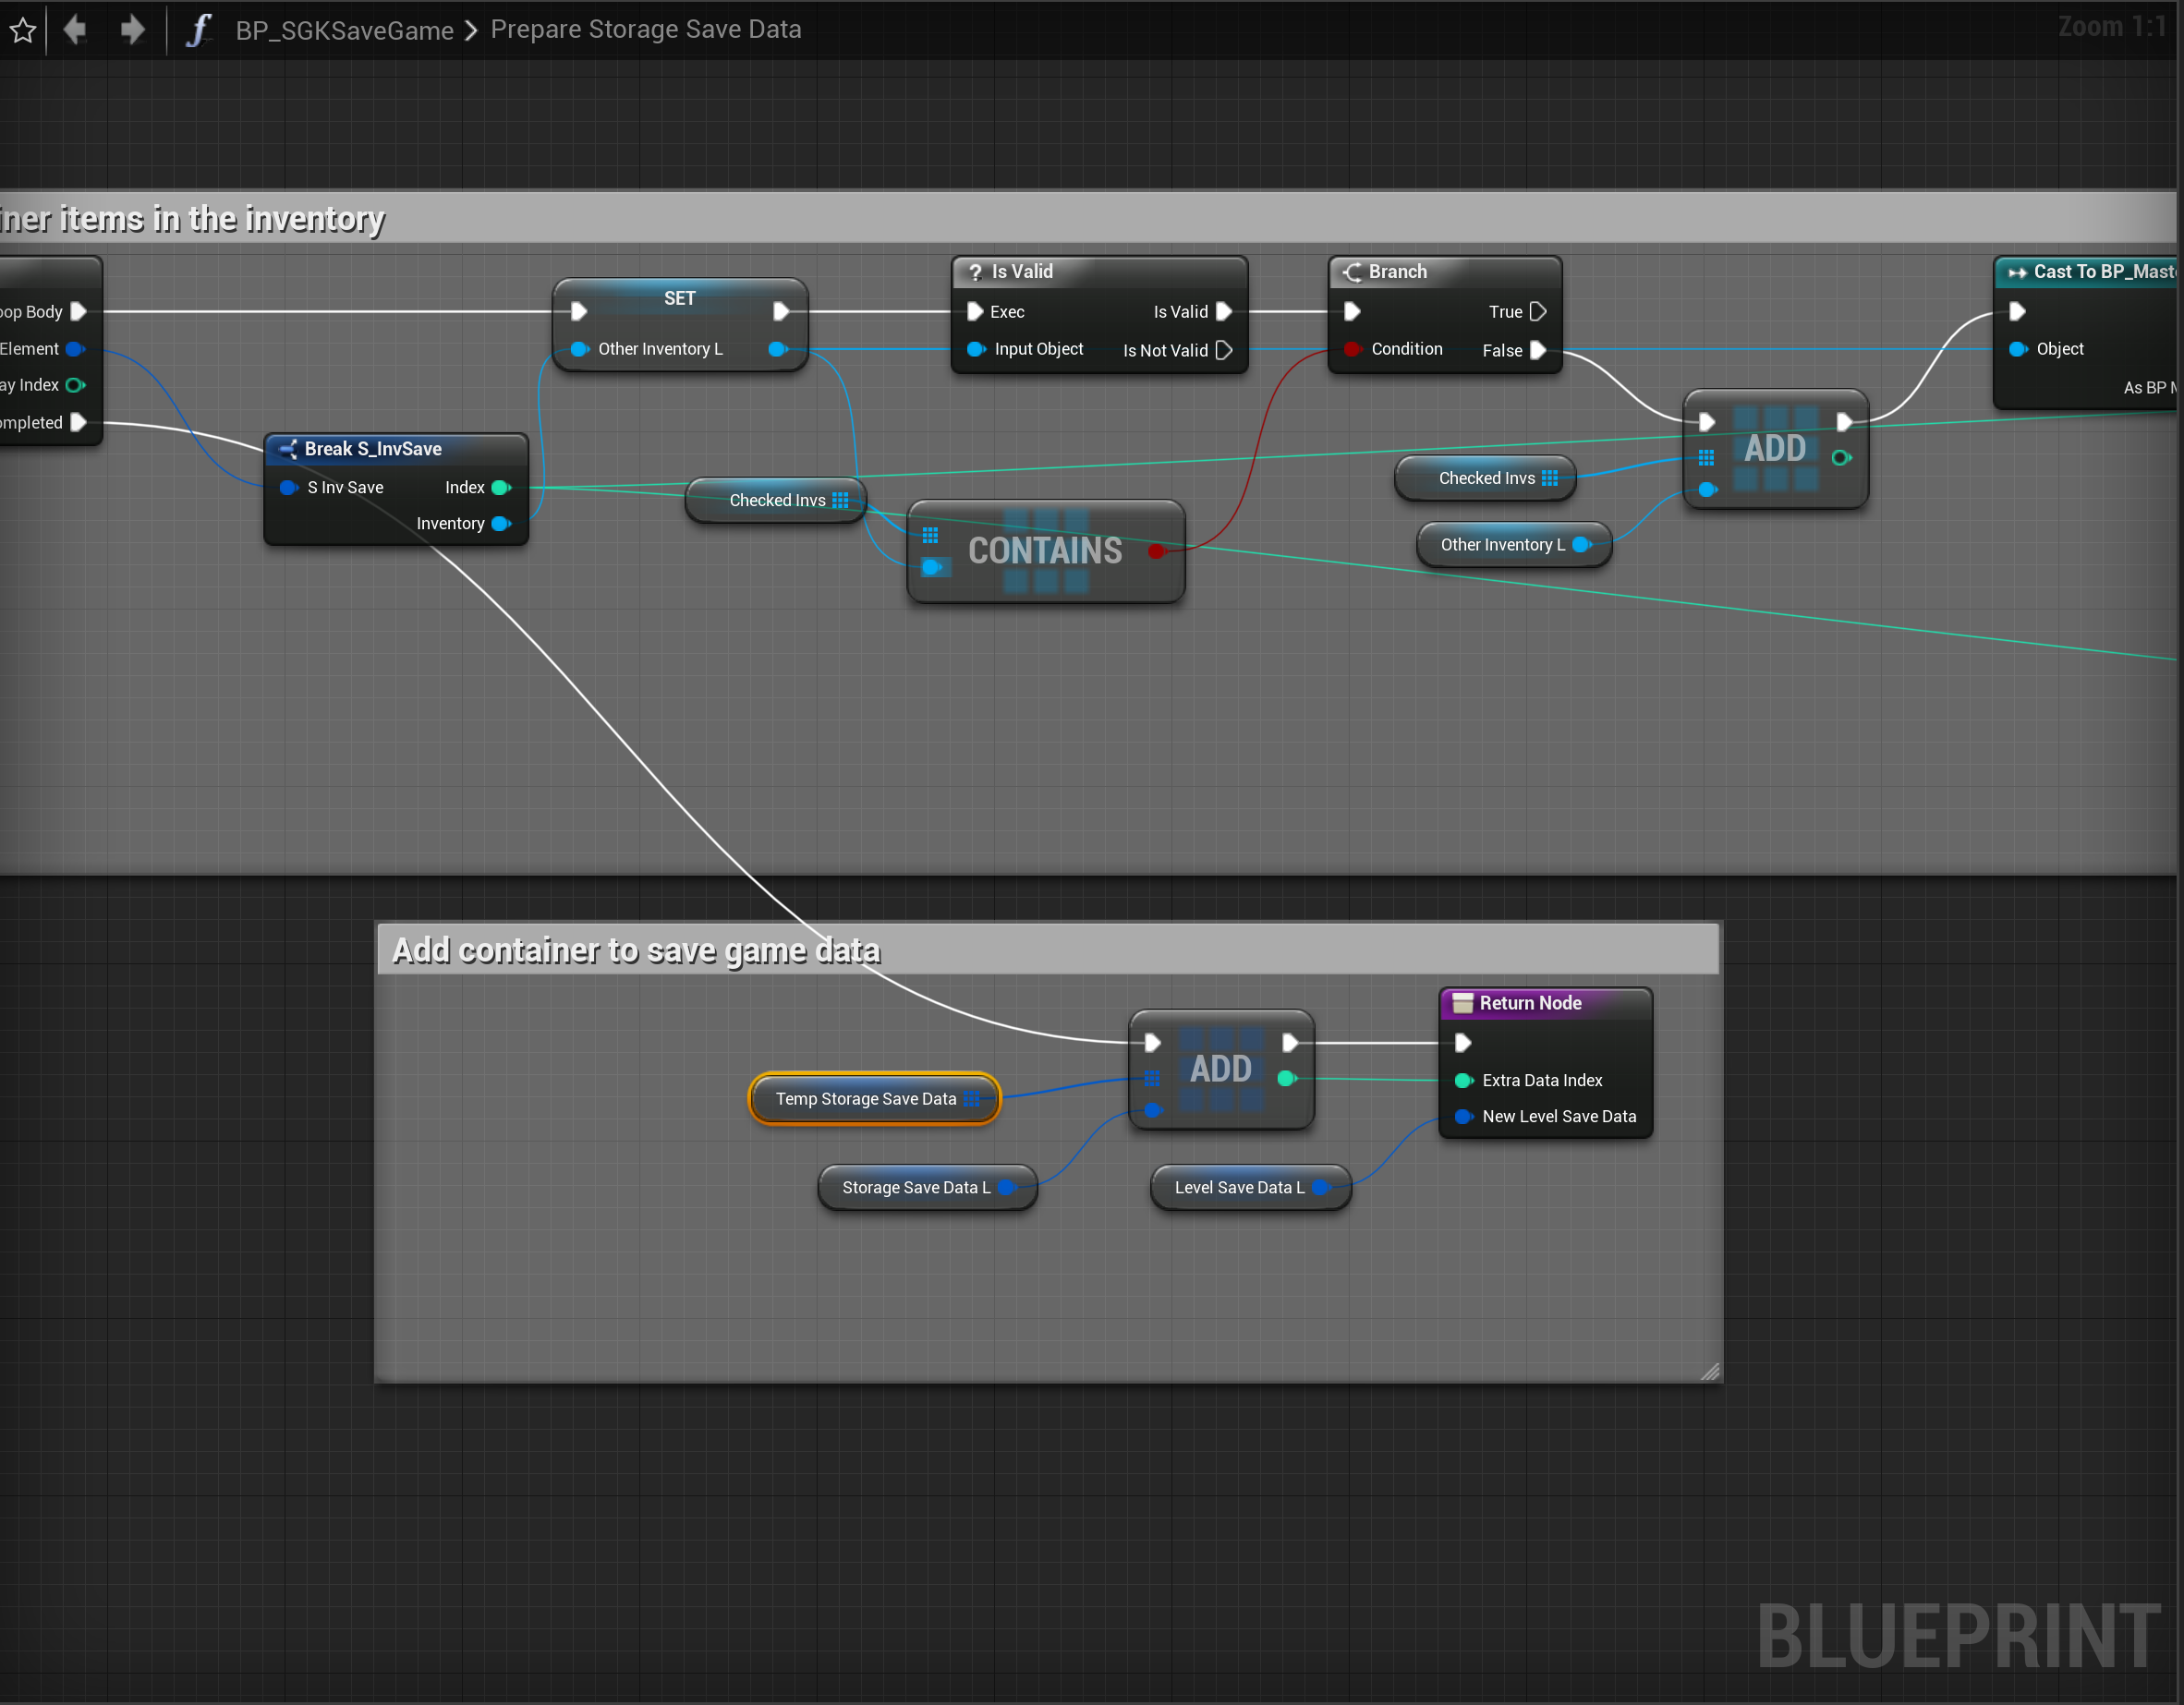Select the Temp Storage Save Data variable node
Viewport: 2184px width, 1705px height.
coord(866,1099)
